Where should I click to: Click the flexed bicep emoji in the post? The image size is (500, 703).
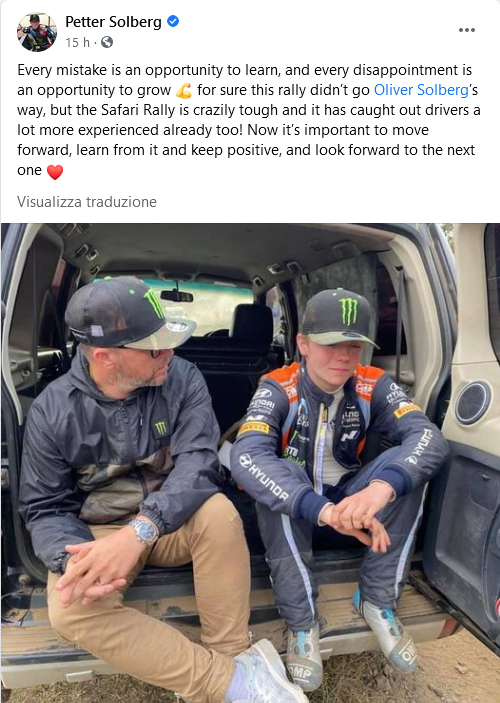tap(183, 91)
